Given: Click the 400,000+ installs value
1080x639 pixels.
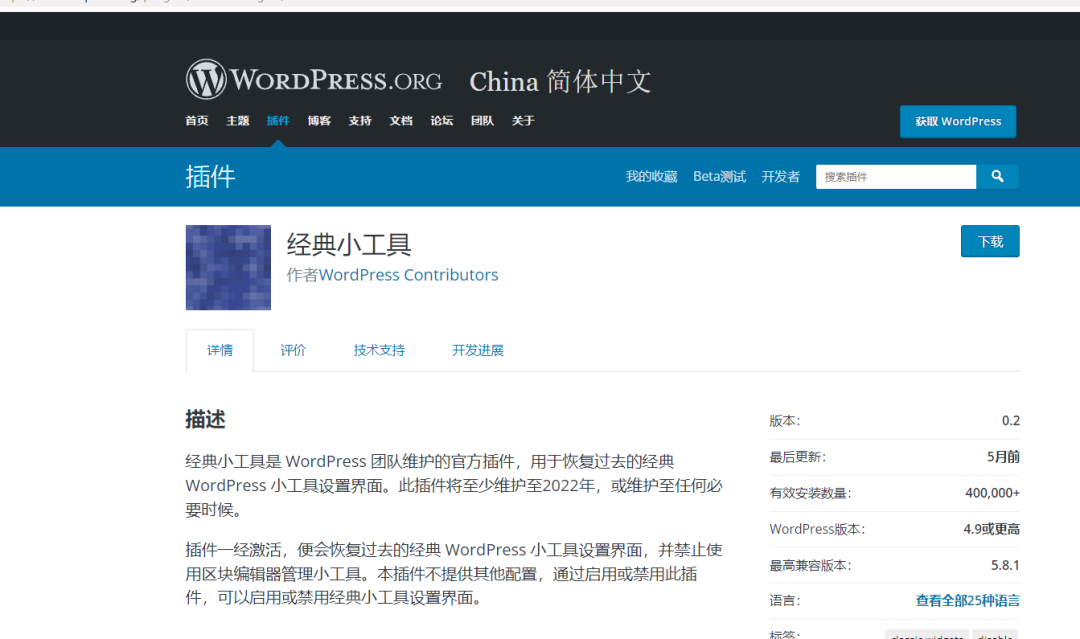Looking at the screenshot, I should [x=992, y=493].
